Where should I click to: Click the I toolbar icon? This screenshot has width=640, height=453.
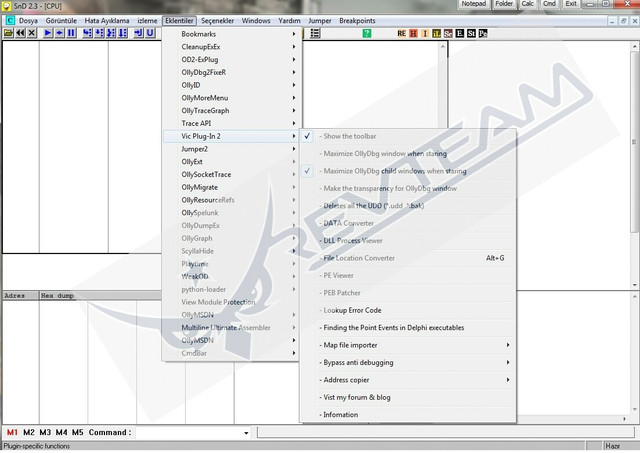click(425, 33)
